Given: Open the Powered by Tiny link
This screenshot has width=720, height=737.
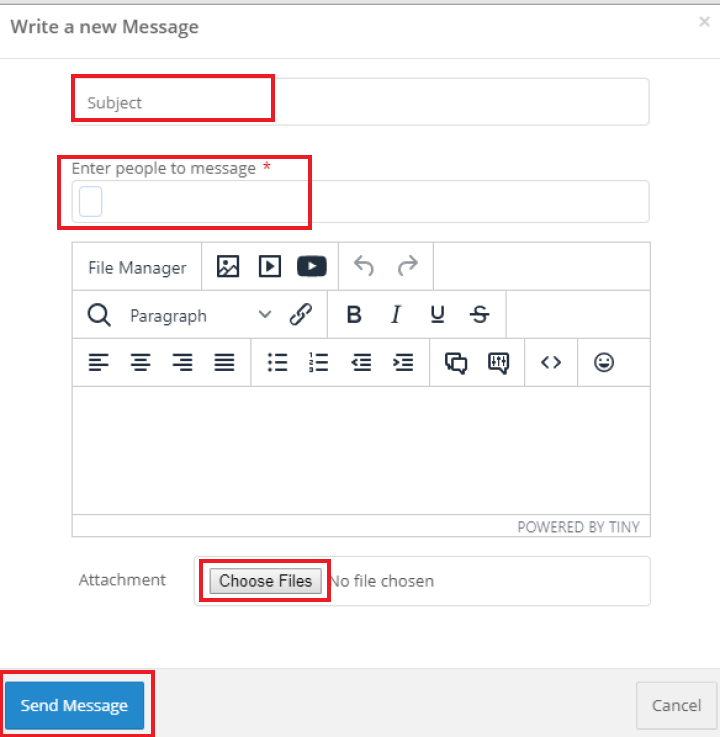Looking at the screenshot, I should (579, 527).
